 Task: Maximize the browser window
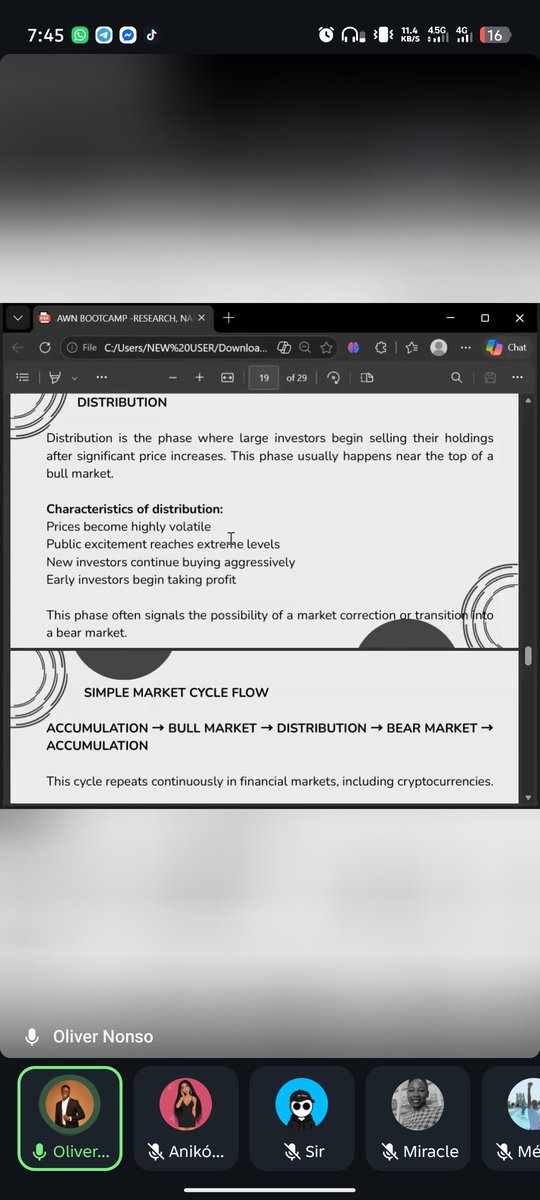[485, 318]
